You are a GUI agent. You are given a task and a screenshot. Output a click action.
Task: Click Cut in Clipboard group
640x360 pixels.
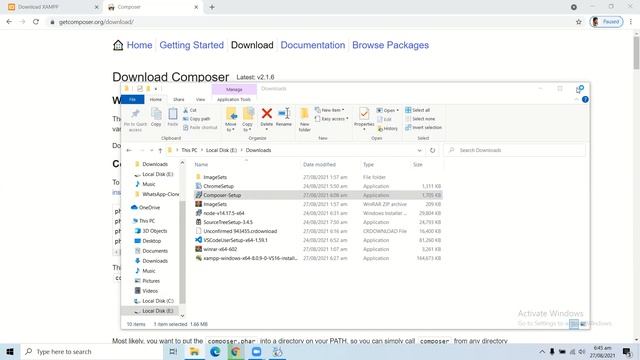[190, 110]
